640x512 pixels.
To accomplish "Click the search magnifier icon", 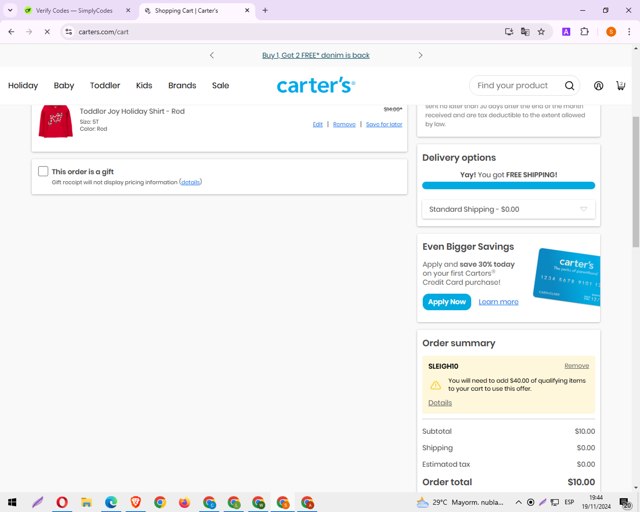I will tap(569, 85).
